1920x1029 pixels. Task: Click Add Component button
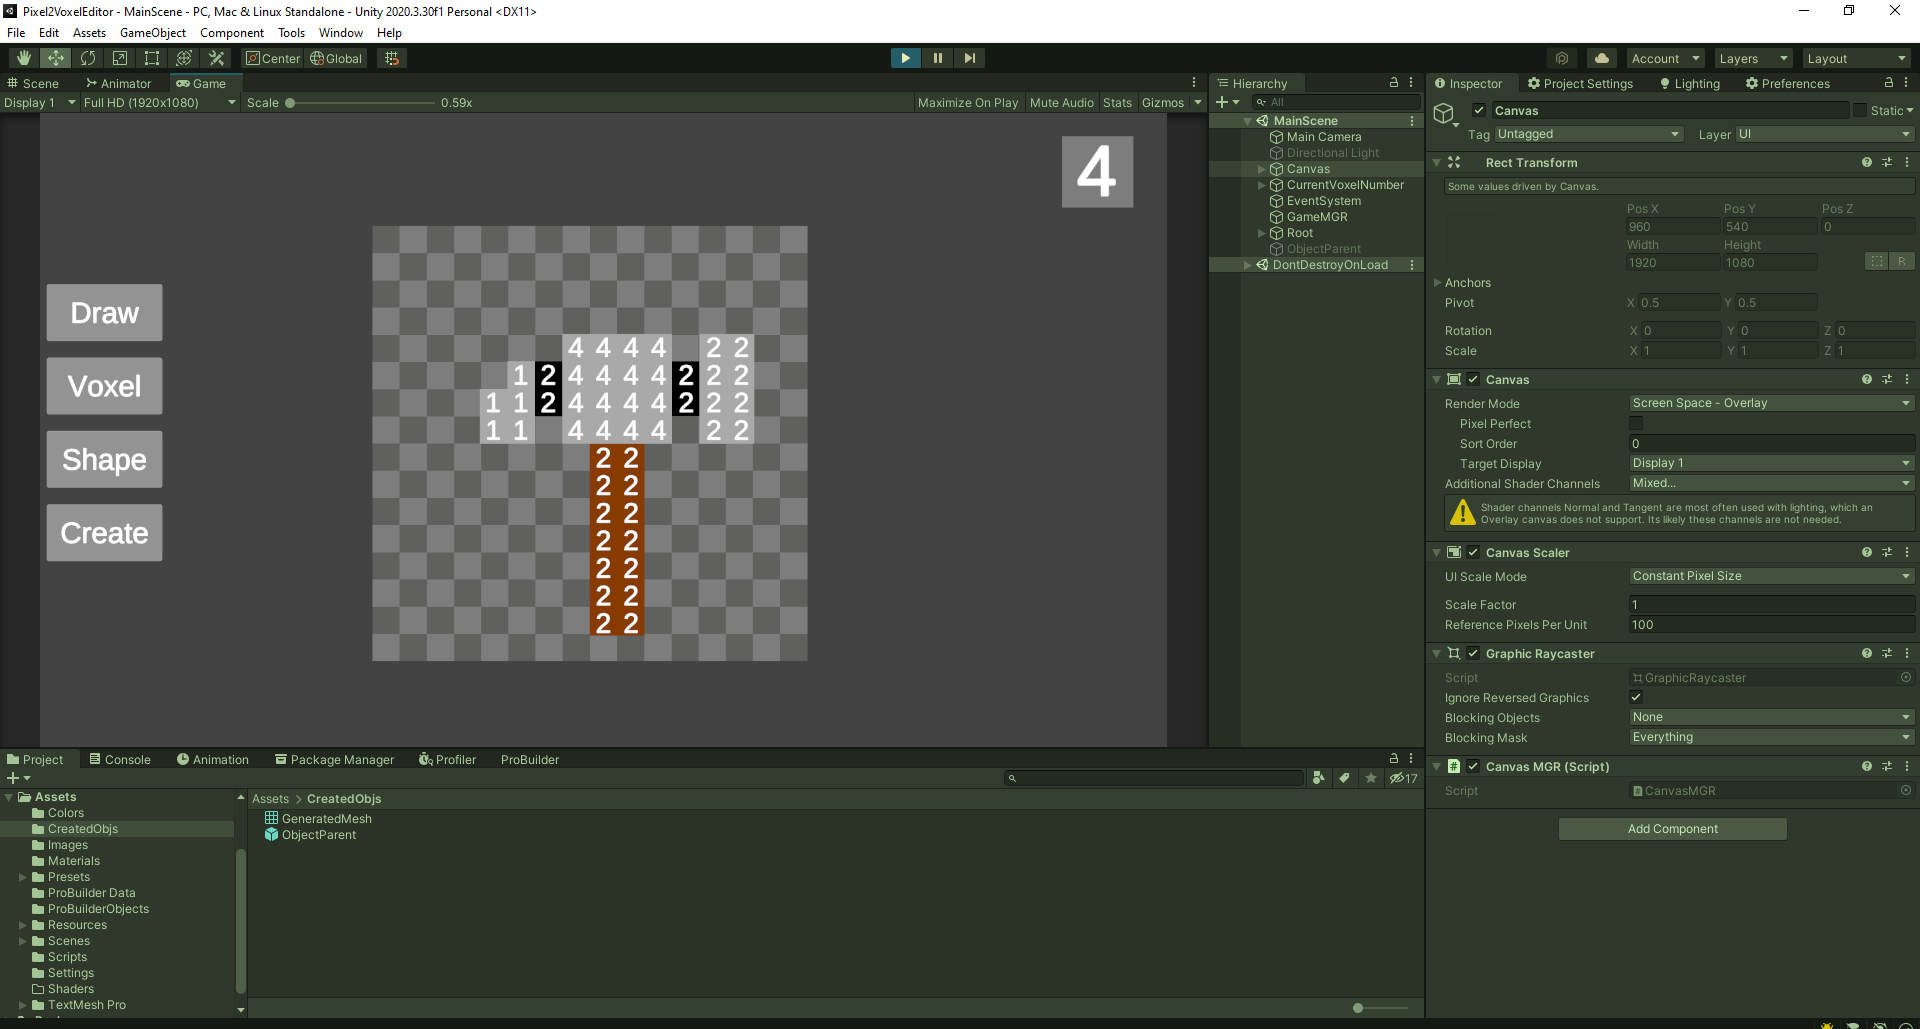1672,829
